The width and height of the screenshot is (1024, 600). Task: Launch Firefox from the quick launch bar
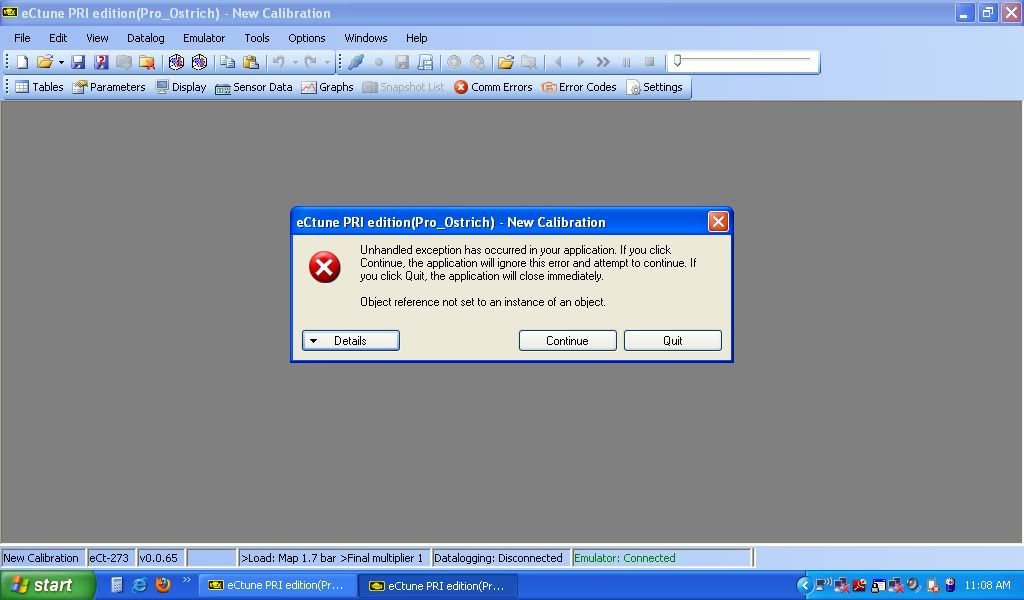point(163,584)
